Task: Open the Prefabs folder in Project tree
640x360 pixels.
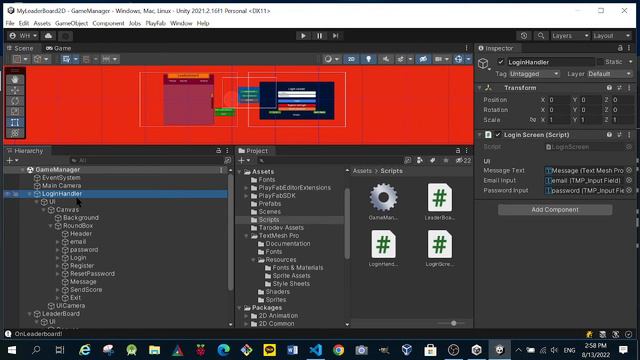Action: (269, 204)
